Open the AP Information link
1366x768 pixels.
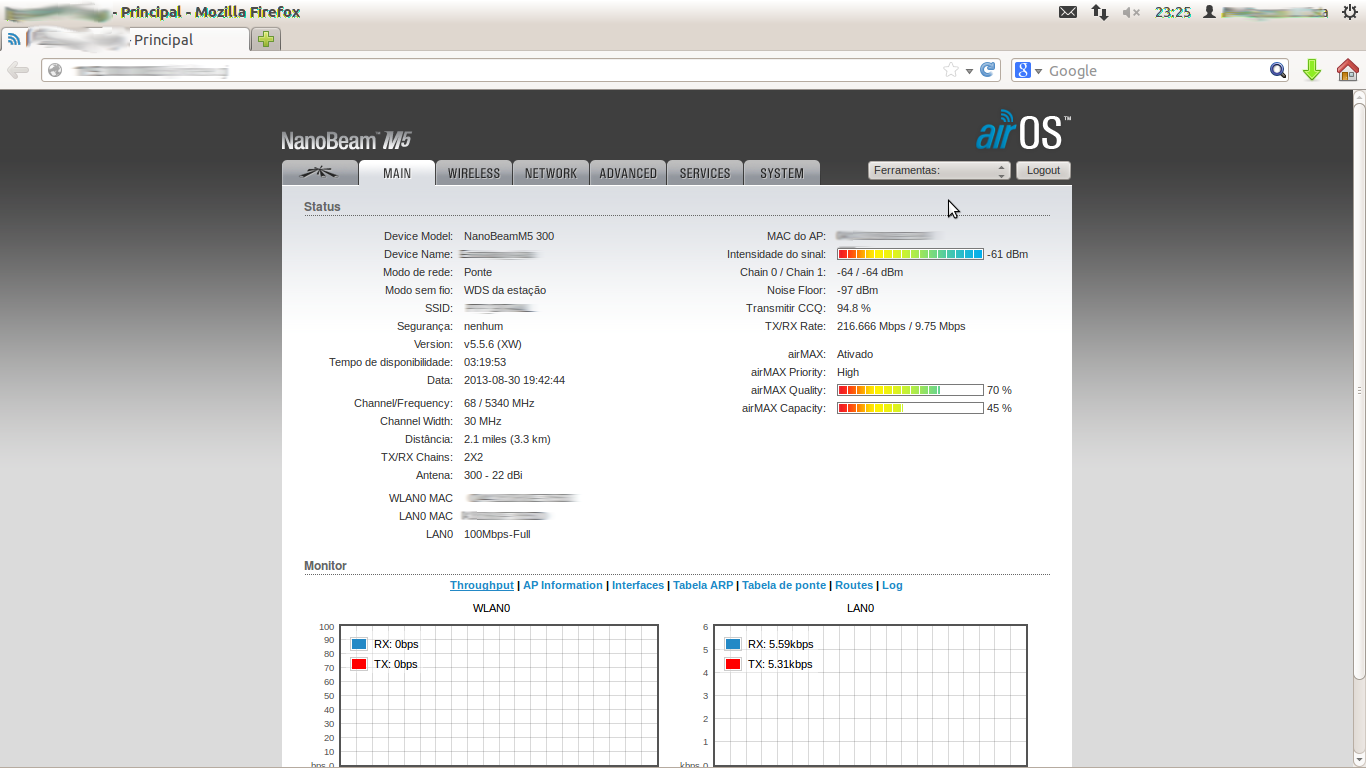[563, 585]
